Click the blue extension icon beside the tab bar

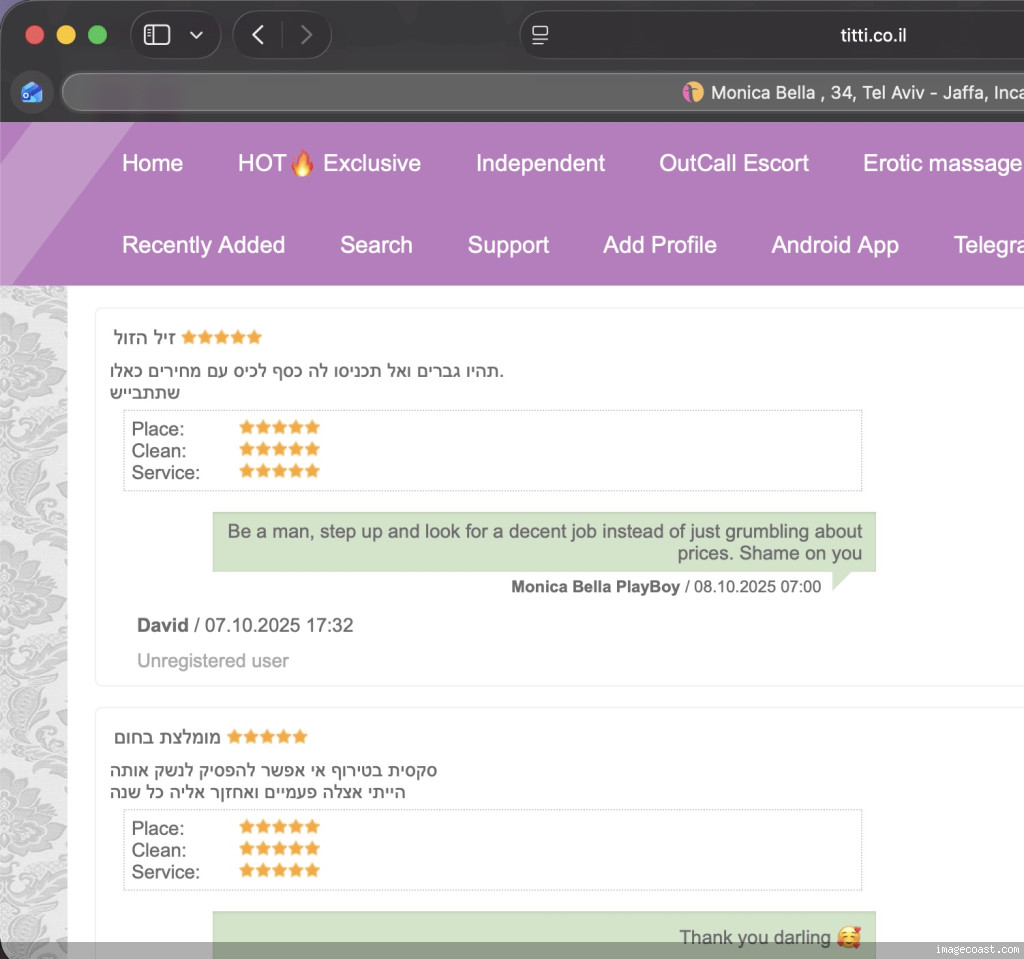(32, 93)
